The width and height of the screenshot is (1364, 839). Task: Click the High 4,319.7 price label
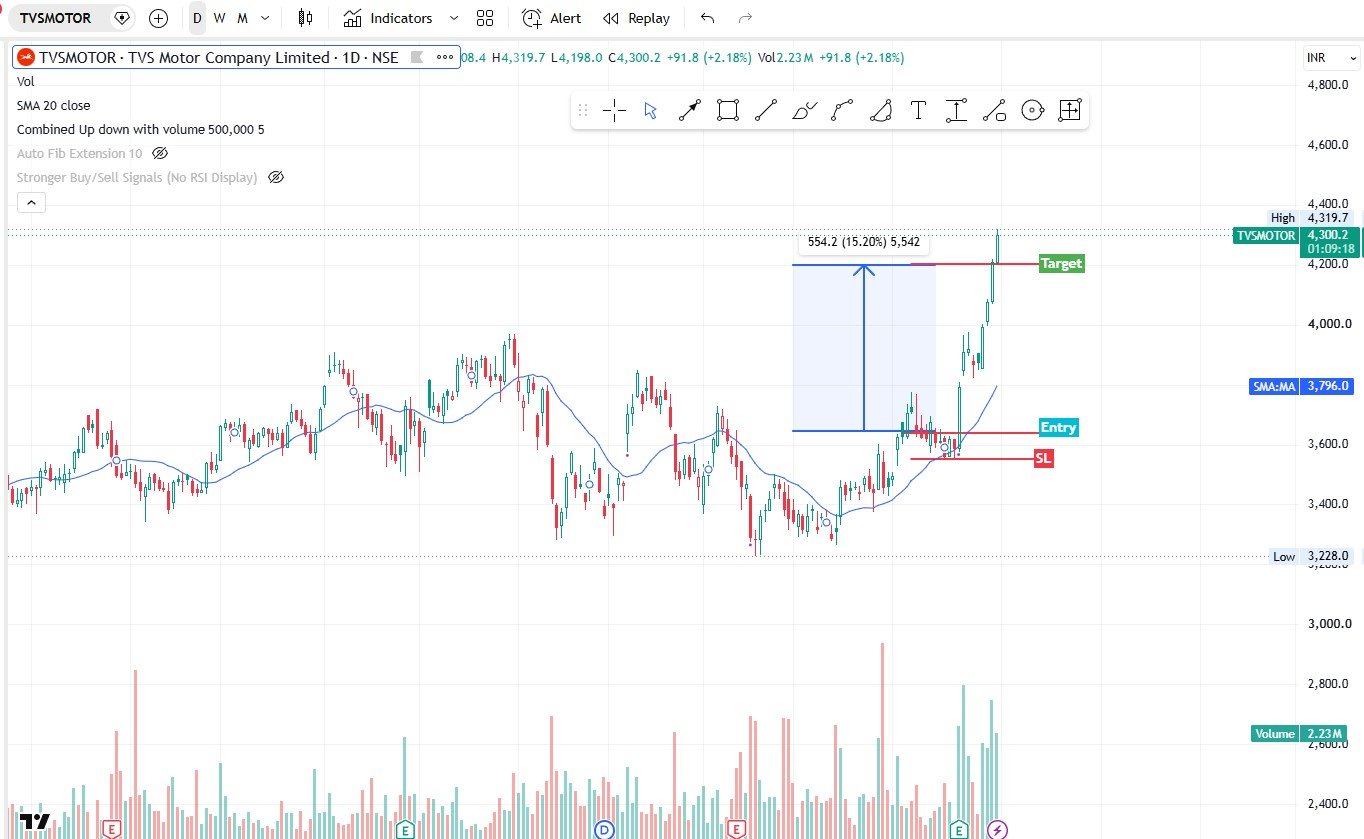point(1309,218)
